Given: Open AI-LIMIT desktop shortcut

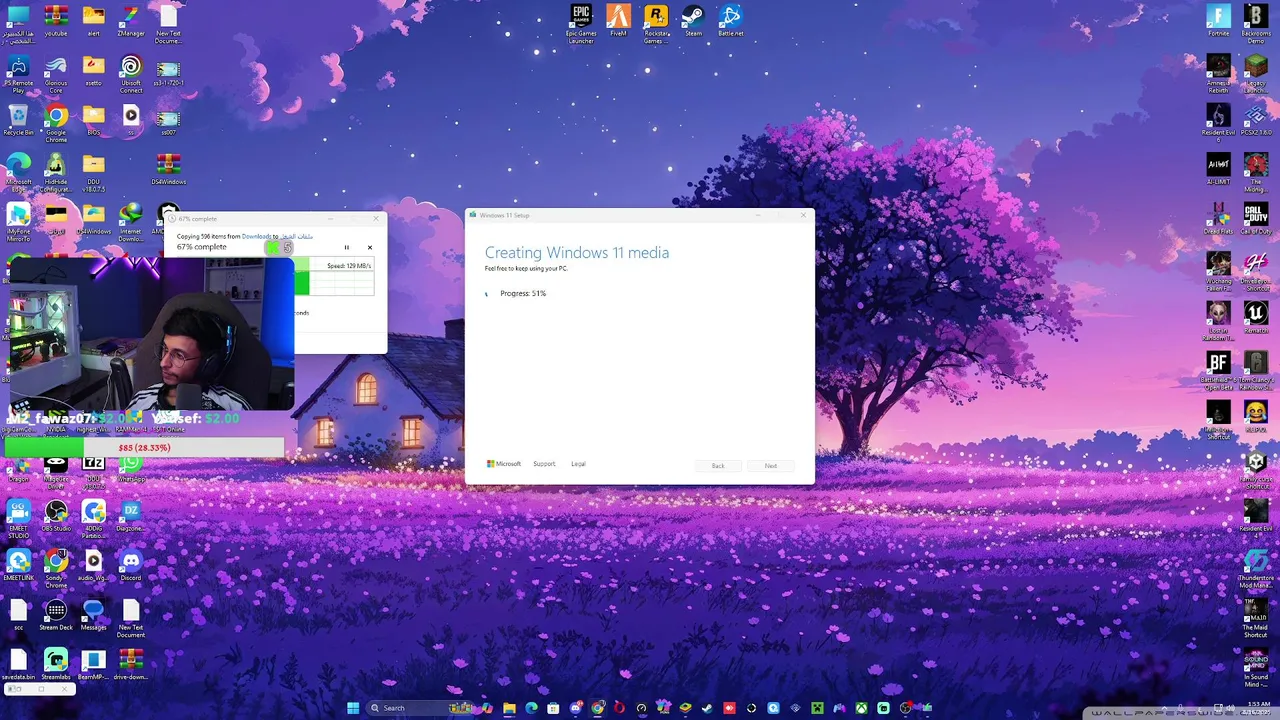Looking at the screenshot, I should pos(1218,170).
